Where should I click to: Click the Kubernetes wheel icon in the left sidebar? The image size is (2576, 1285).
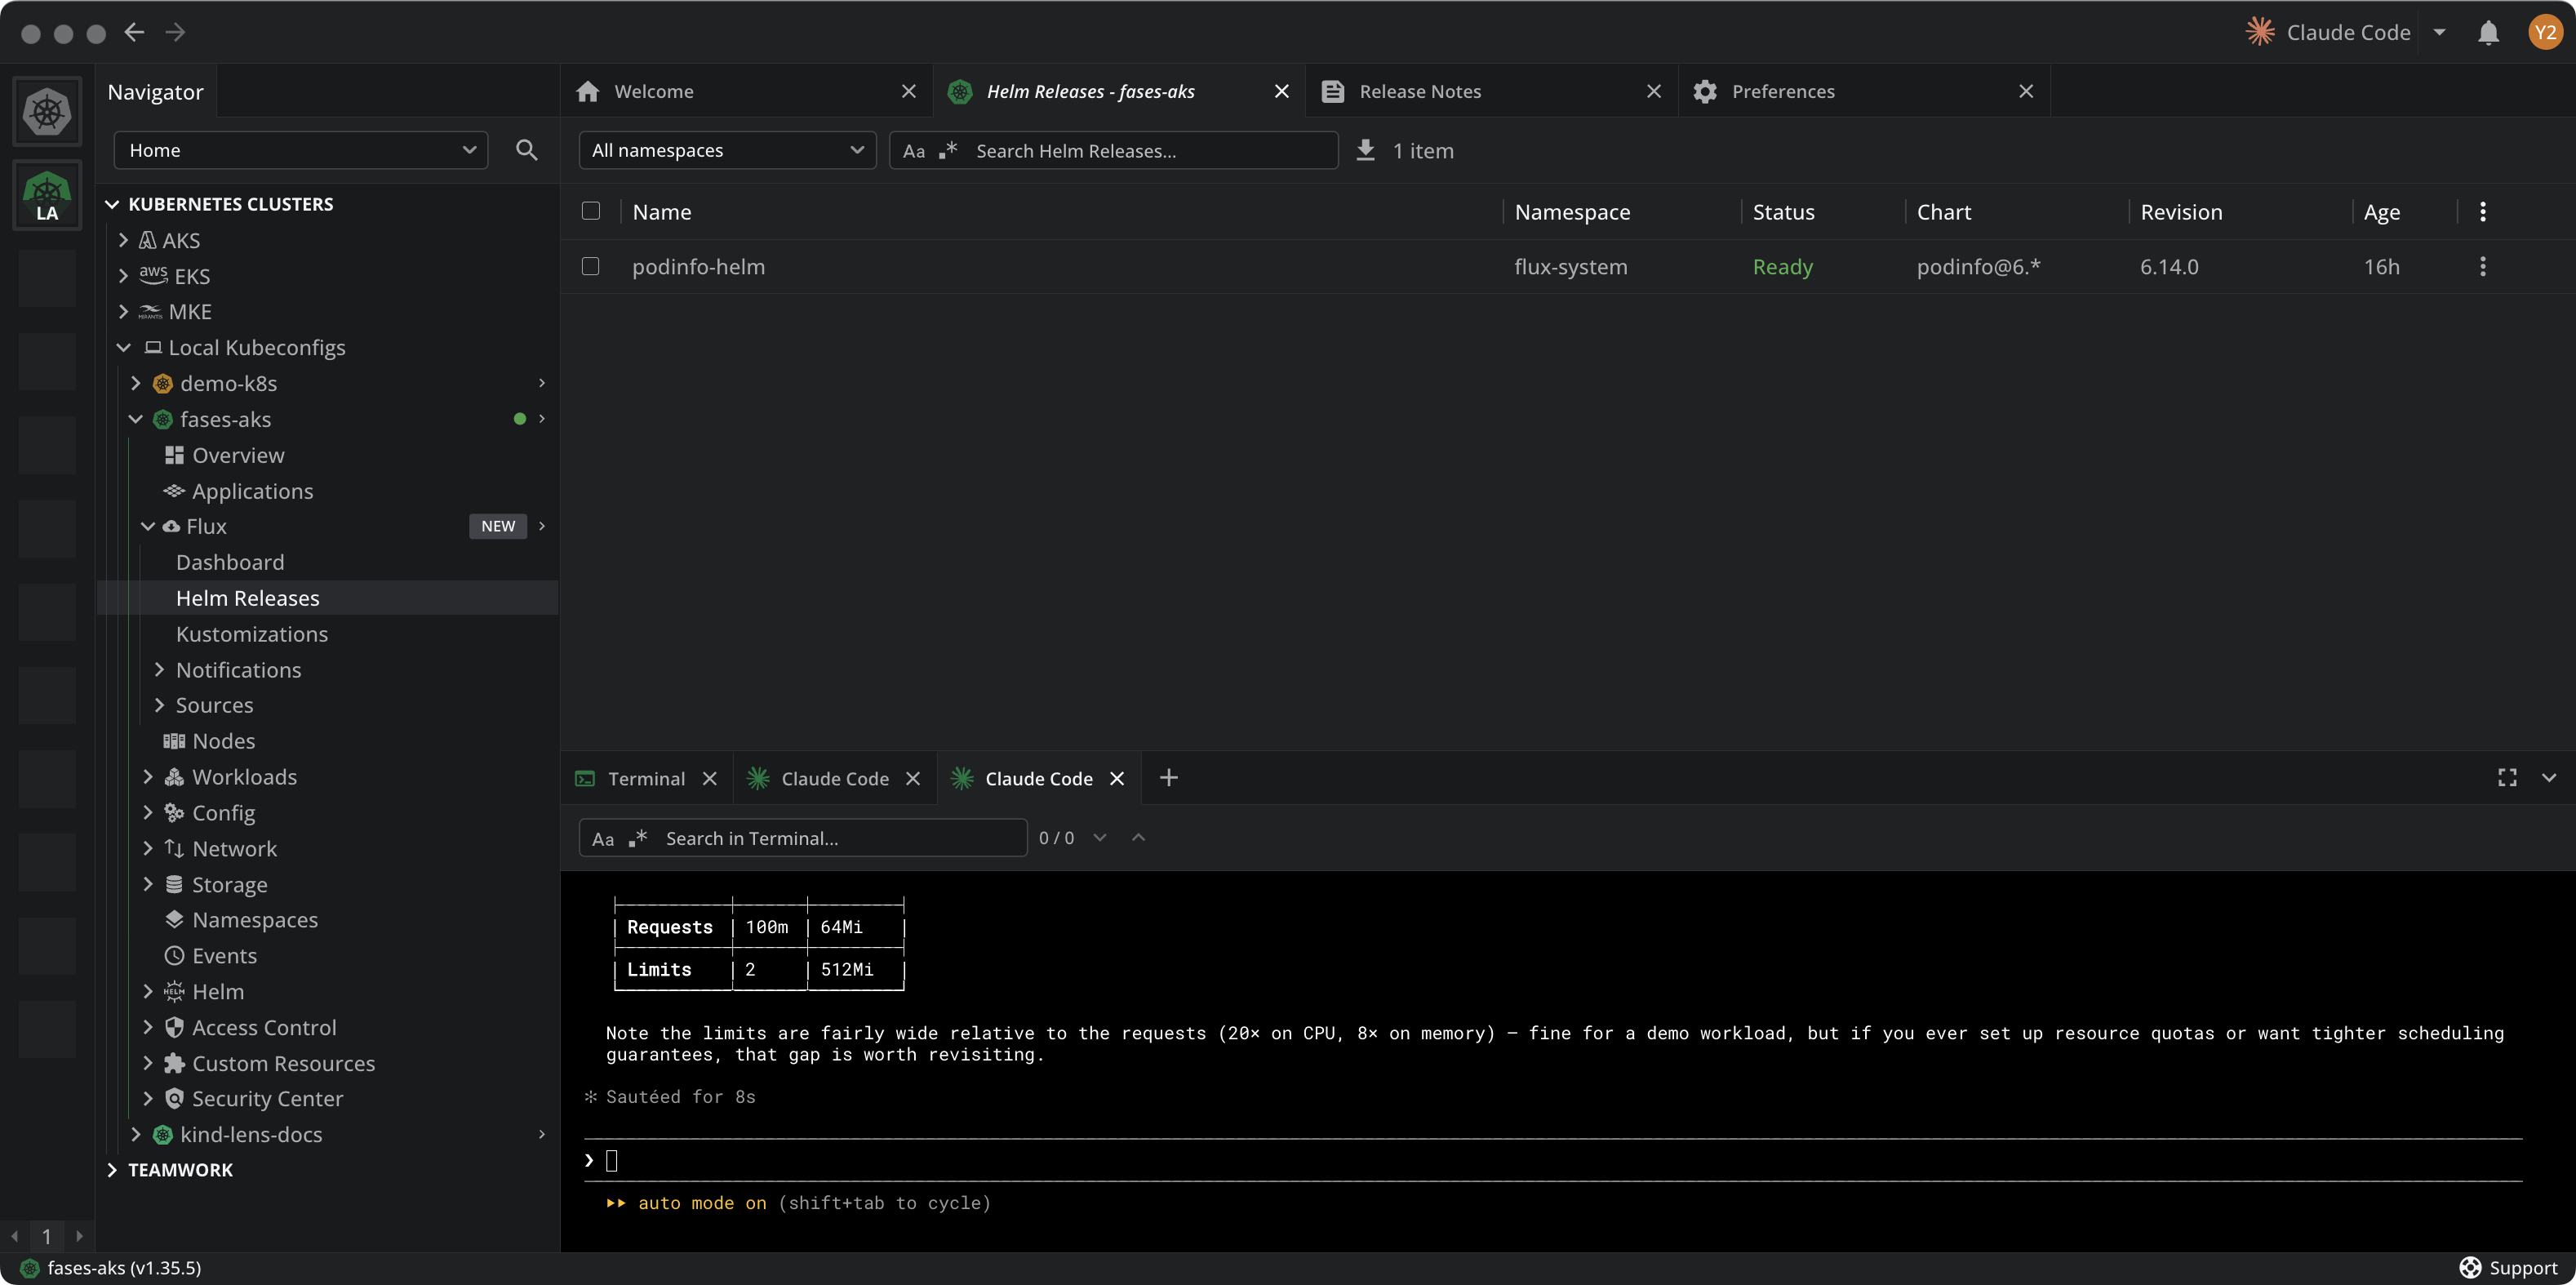[x=47, y=111]
